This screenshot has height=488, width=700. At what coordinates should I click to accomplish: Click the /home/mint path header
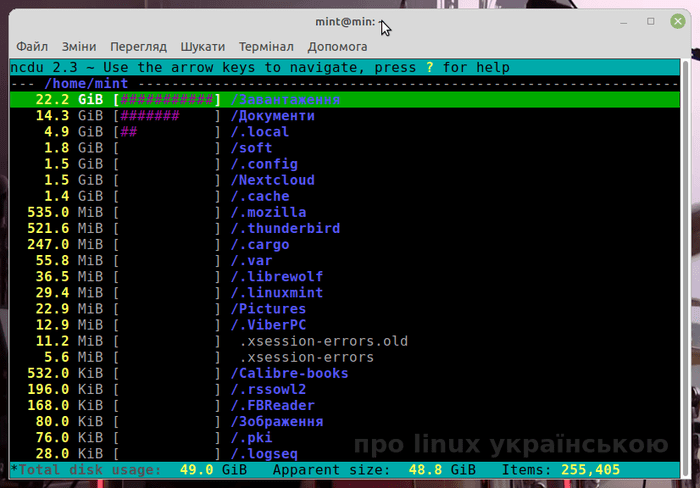[86, 83]
